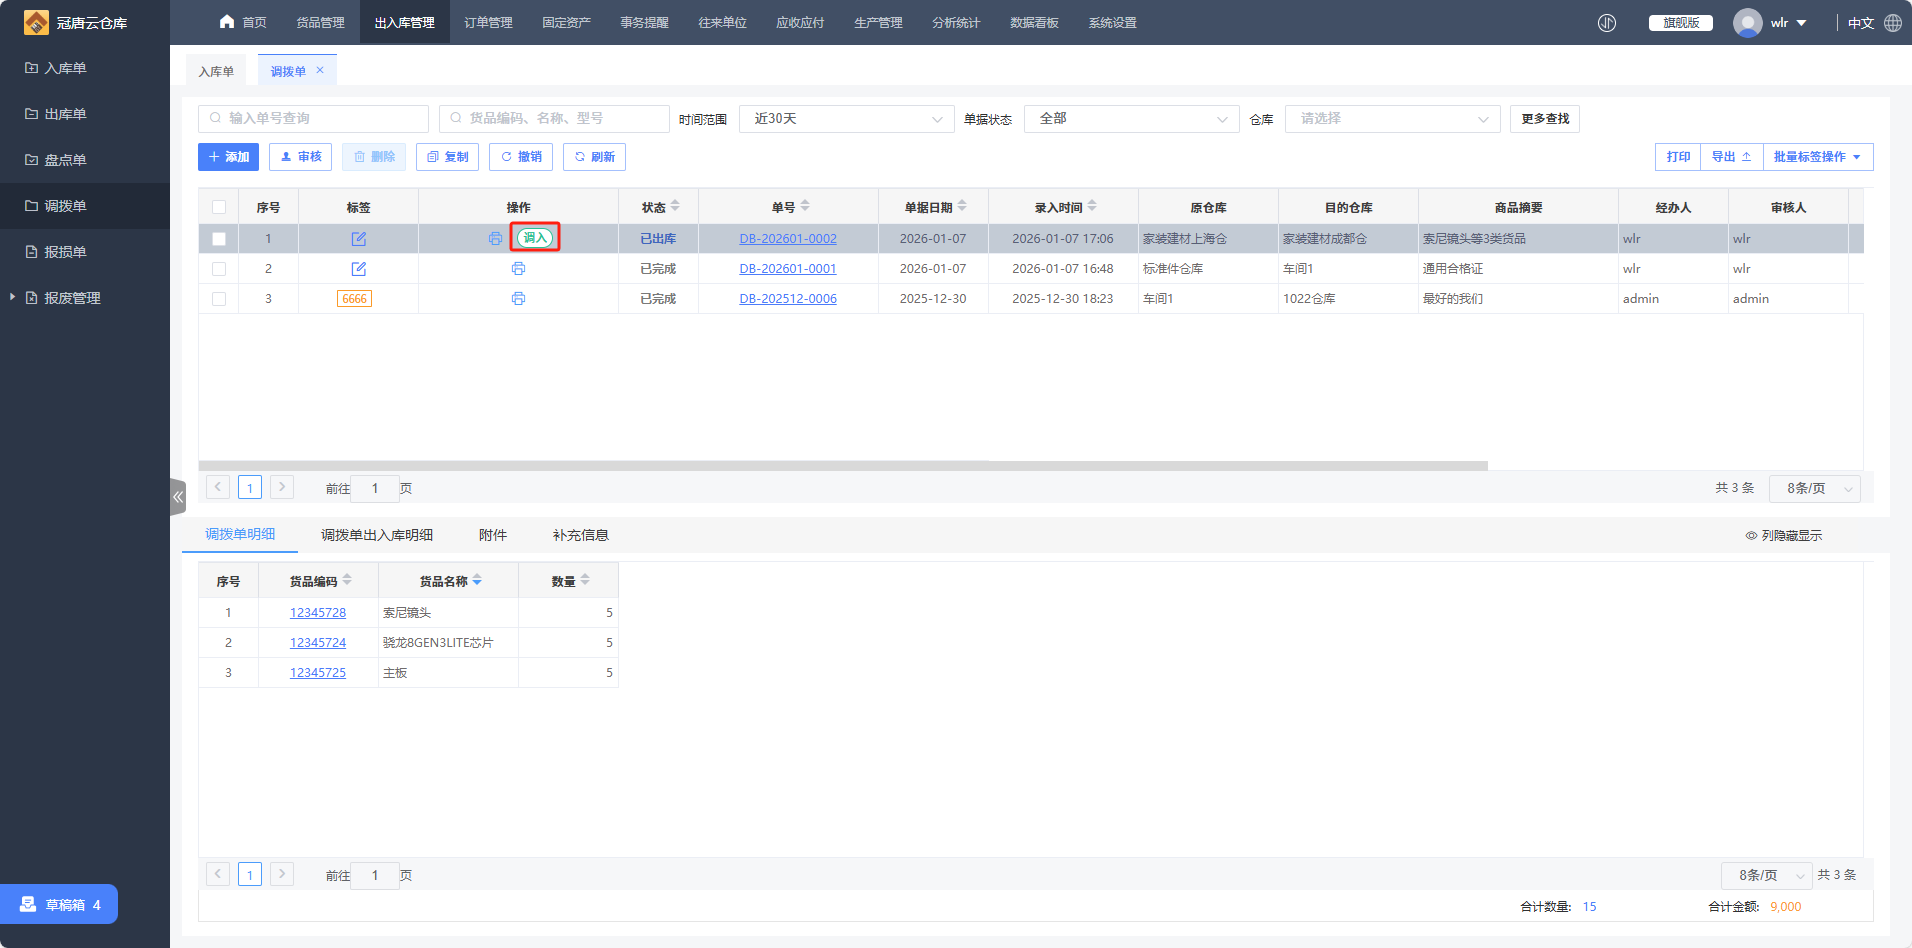Screen dimensions: 1912x948
Task: Open the language globe icon
Action: (x=1893, y=23)
